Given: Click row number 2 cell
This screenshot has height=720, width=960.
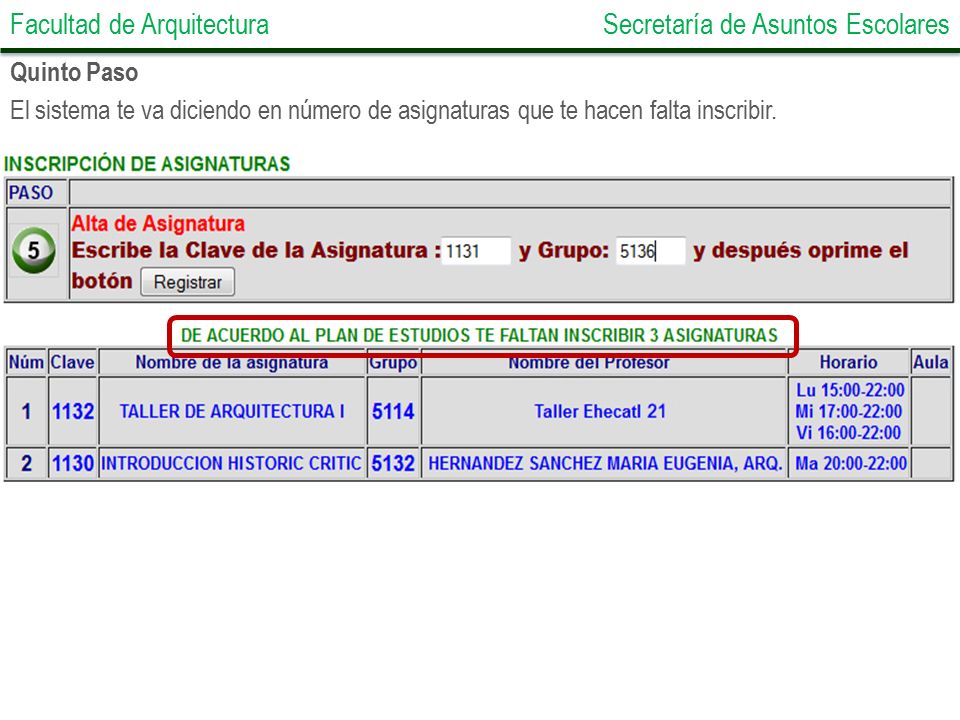Looking at the screenshot, I should tap(26, 463).
